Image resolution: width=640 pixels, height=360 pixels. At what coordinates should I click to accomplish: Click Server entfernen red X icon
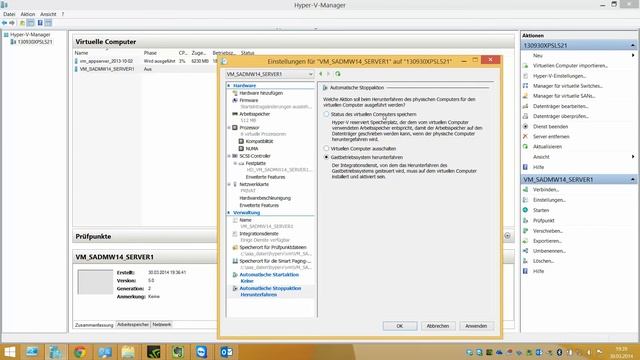click(525, 136)
